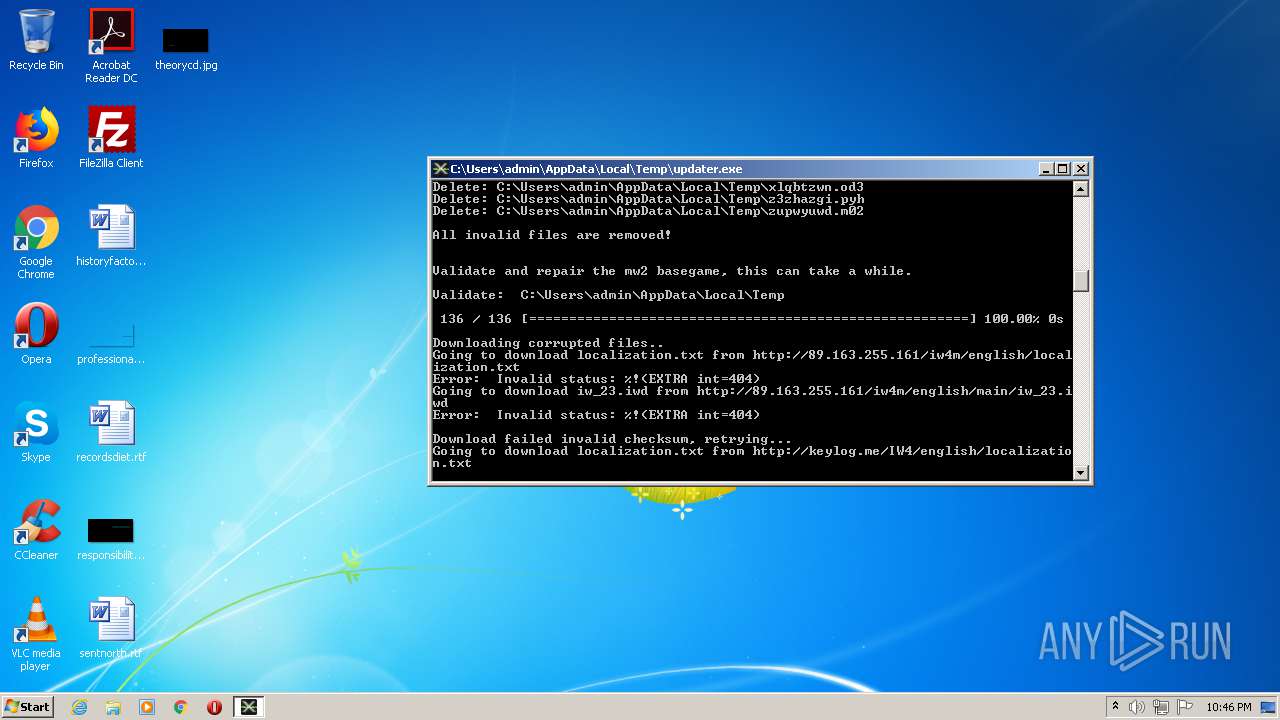This screenshot has width=1280, height=720.
Task: Open Firefox desktop shortcut
Action: coord(36,138)
